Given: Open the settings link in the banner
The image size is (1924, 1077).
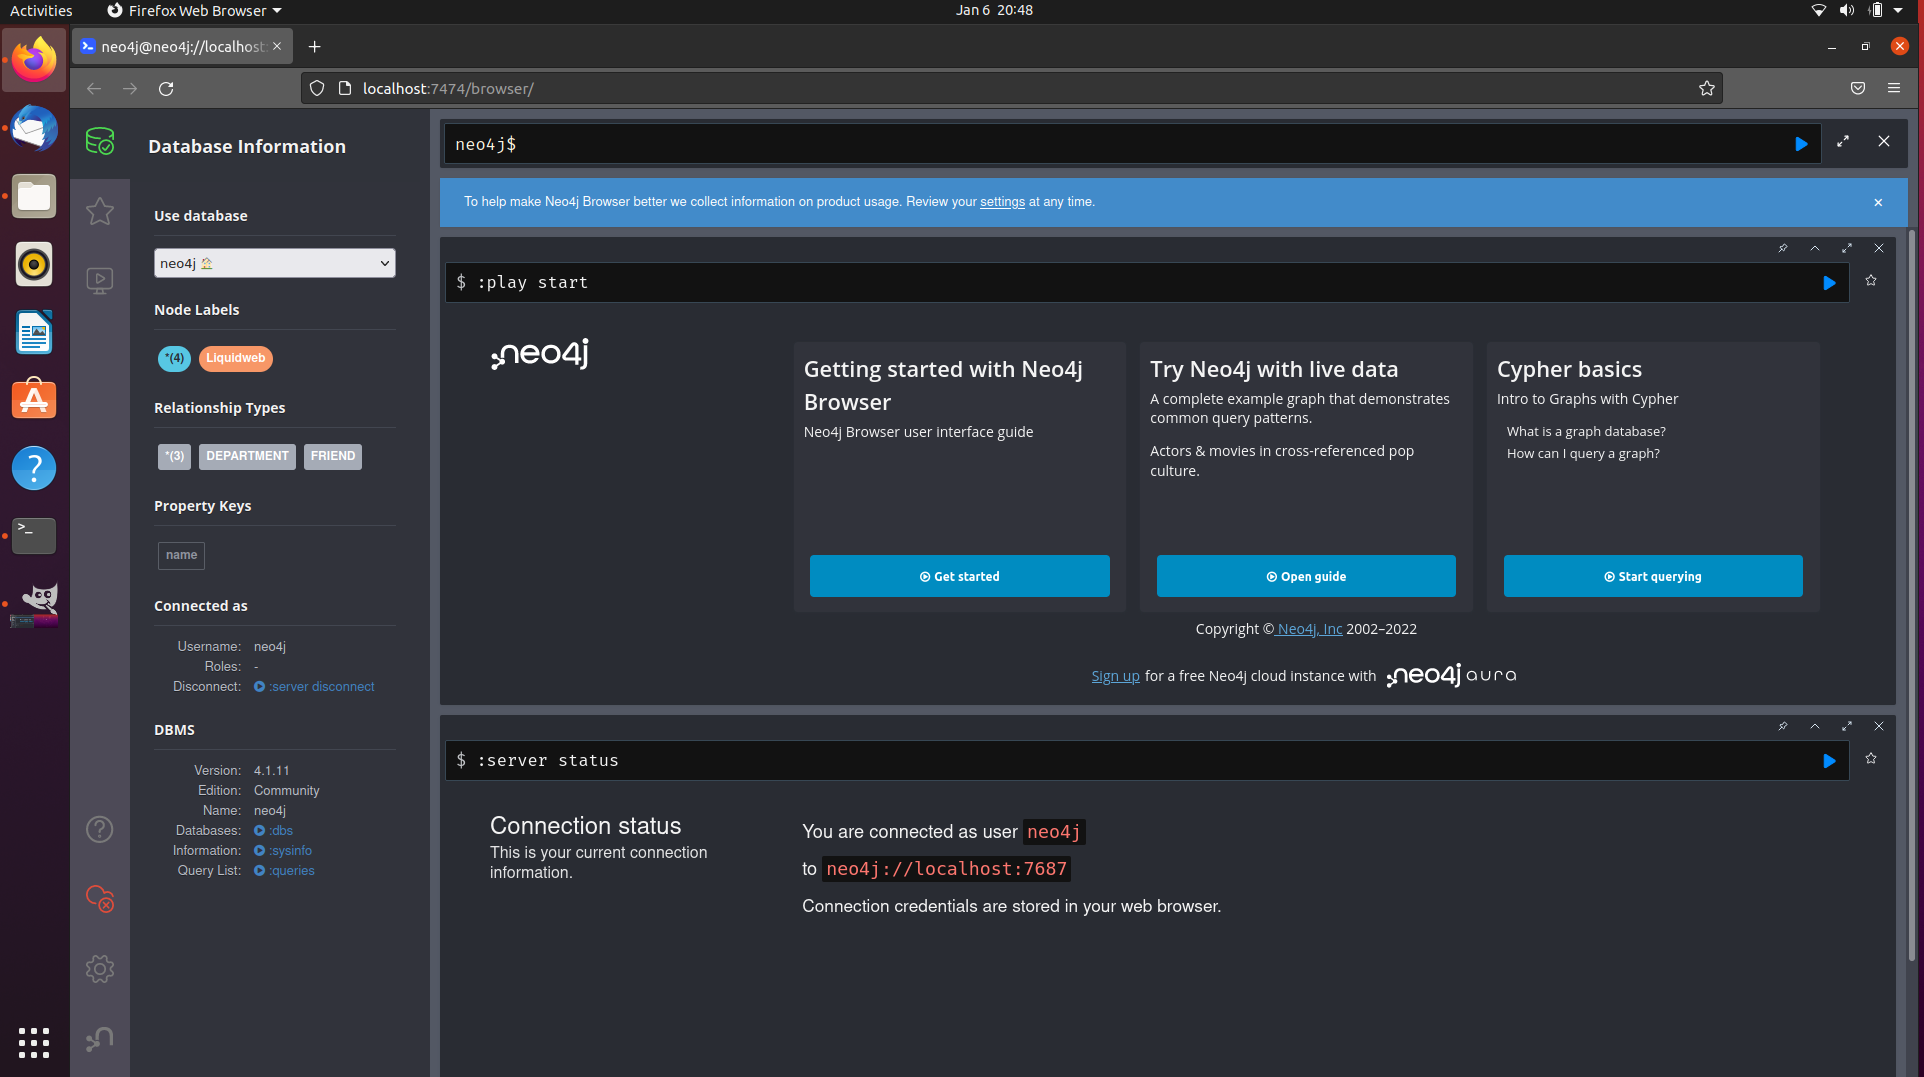Looking at the screenshot, I should (1002, 202).
